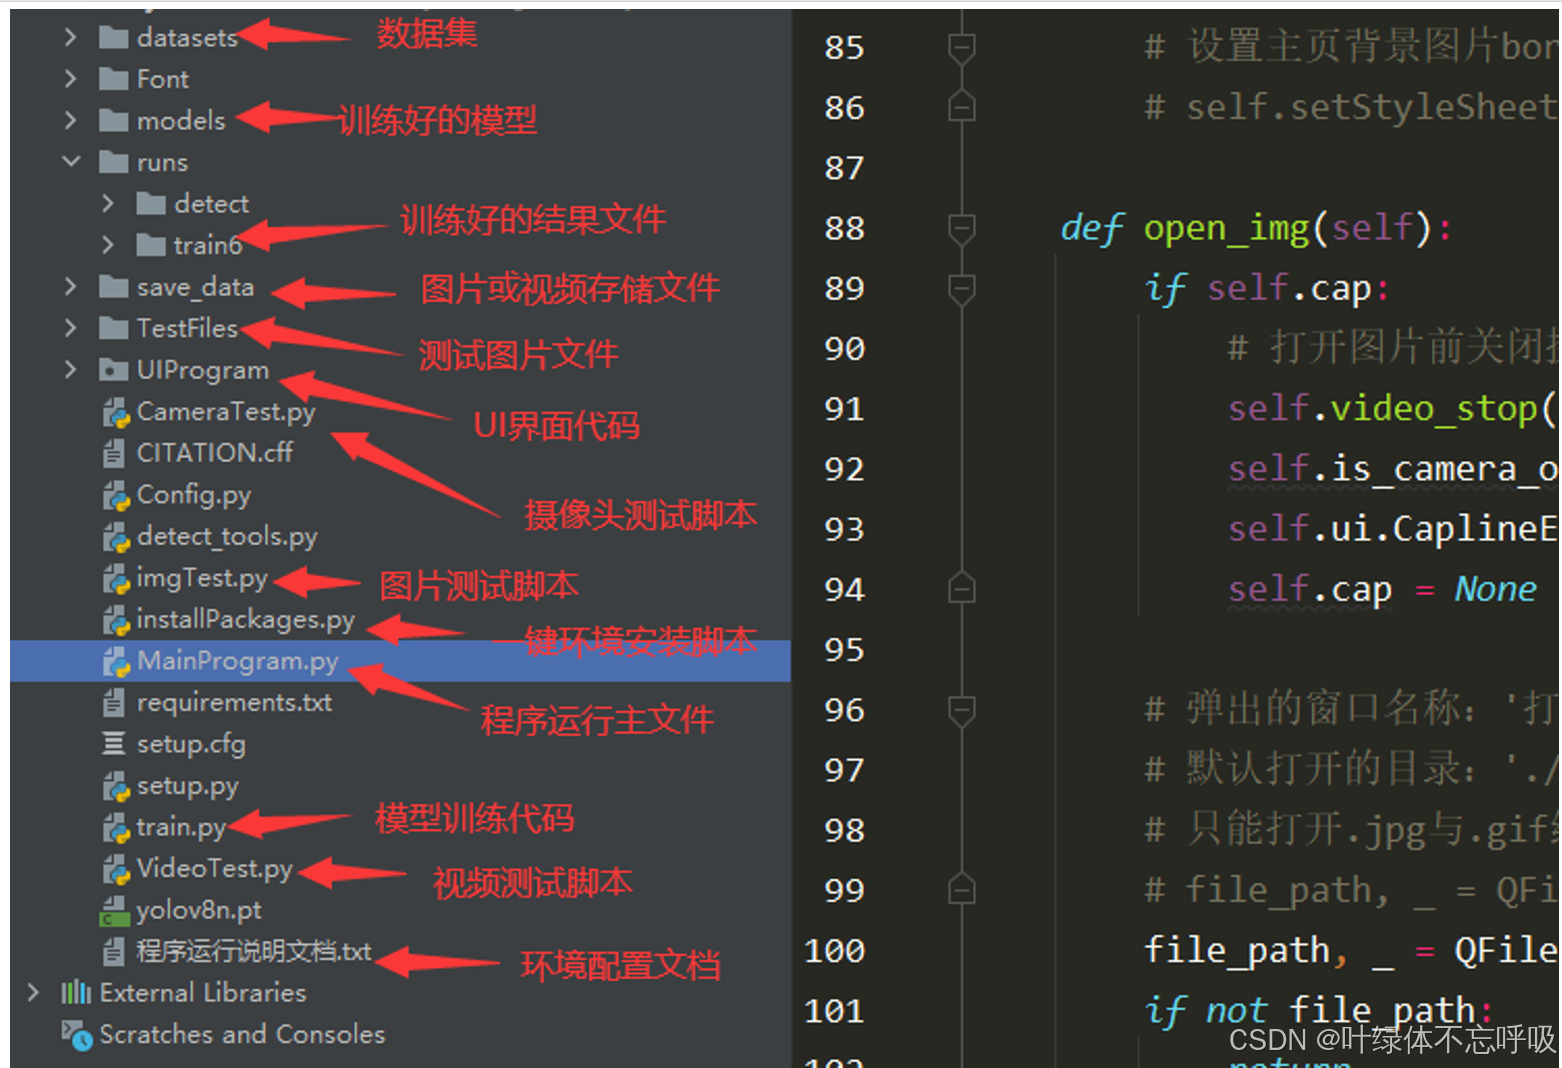Click the CITATION.cff file icon
Screen dimensions: 1562x1068
tap(113, 453)
